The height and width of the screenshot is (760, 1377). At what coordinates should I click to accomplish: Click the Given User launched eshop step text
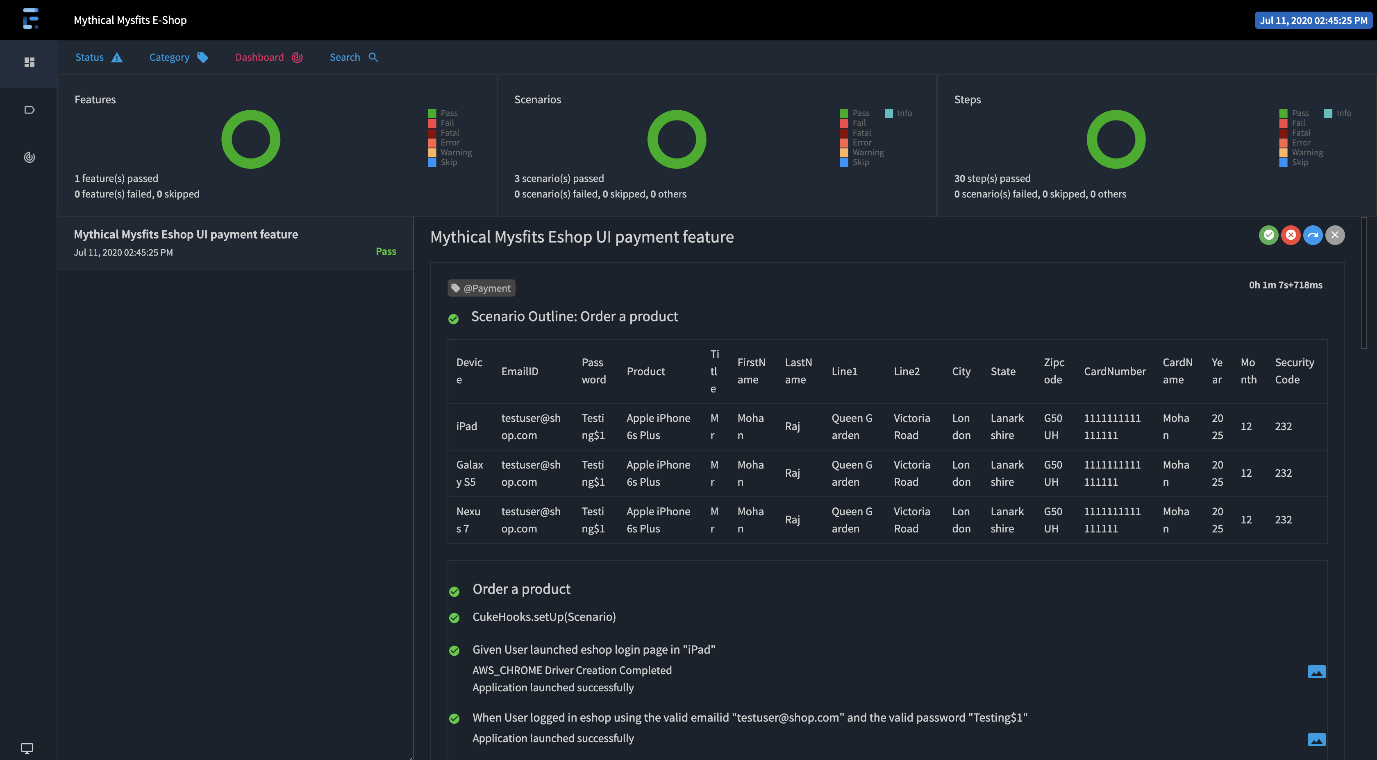(x=594, y=650)
